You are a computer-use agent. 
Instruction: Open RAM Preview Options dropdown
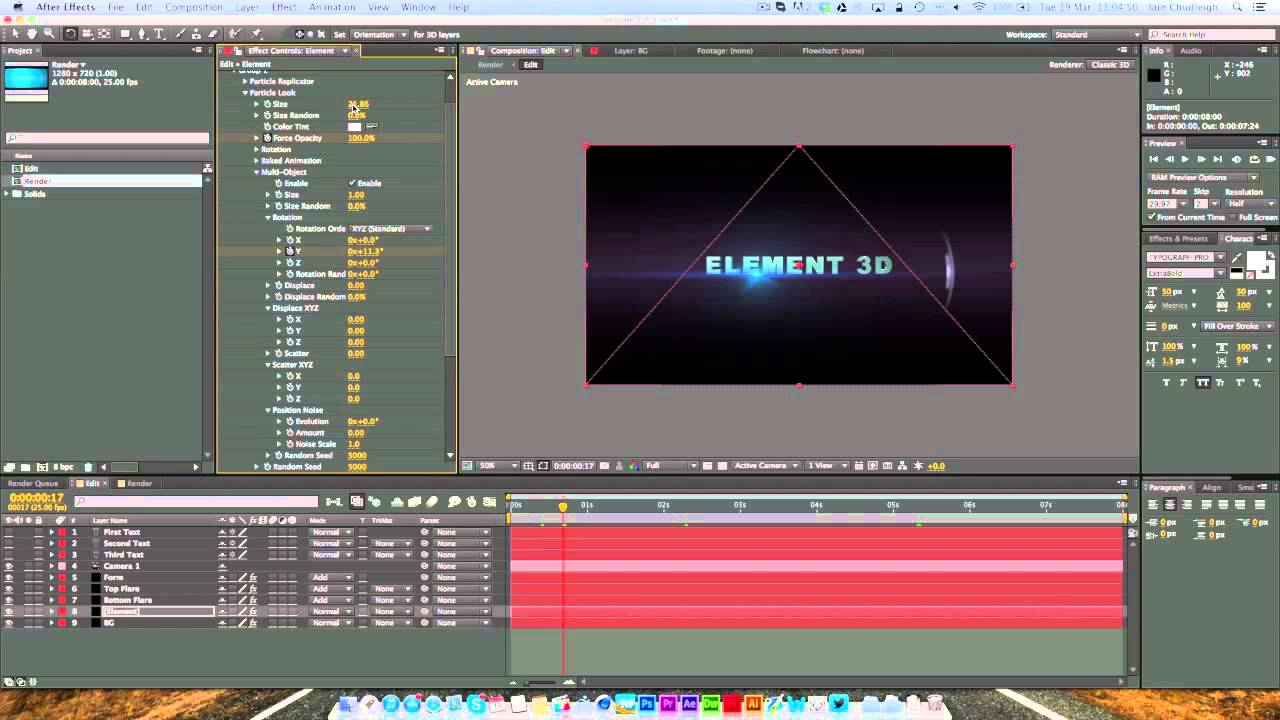1203,177
